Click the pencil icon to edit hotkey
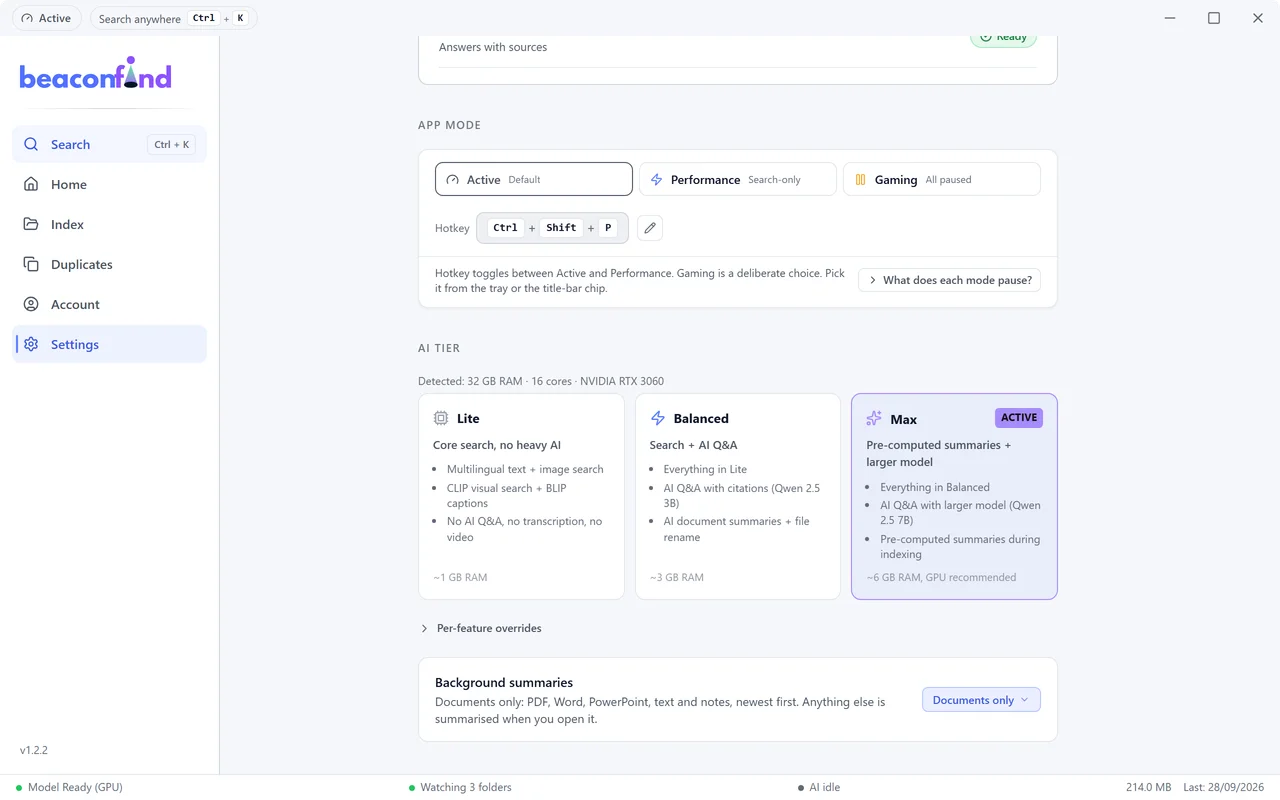This screenshot has height=800, width=1280. point(650,228)
